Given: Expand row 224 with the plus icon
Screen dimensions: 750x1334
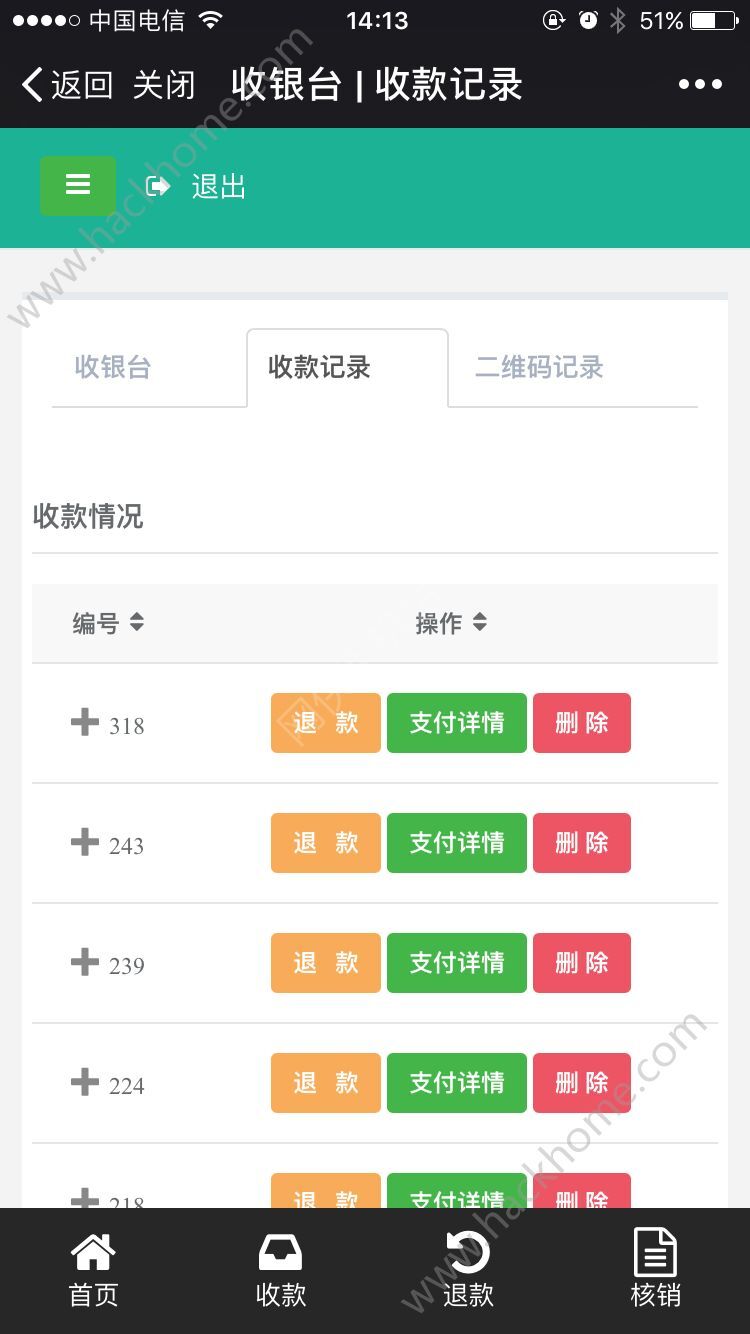Looking at the screenshot, I should (x=85, y=1081).
